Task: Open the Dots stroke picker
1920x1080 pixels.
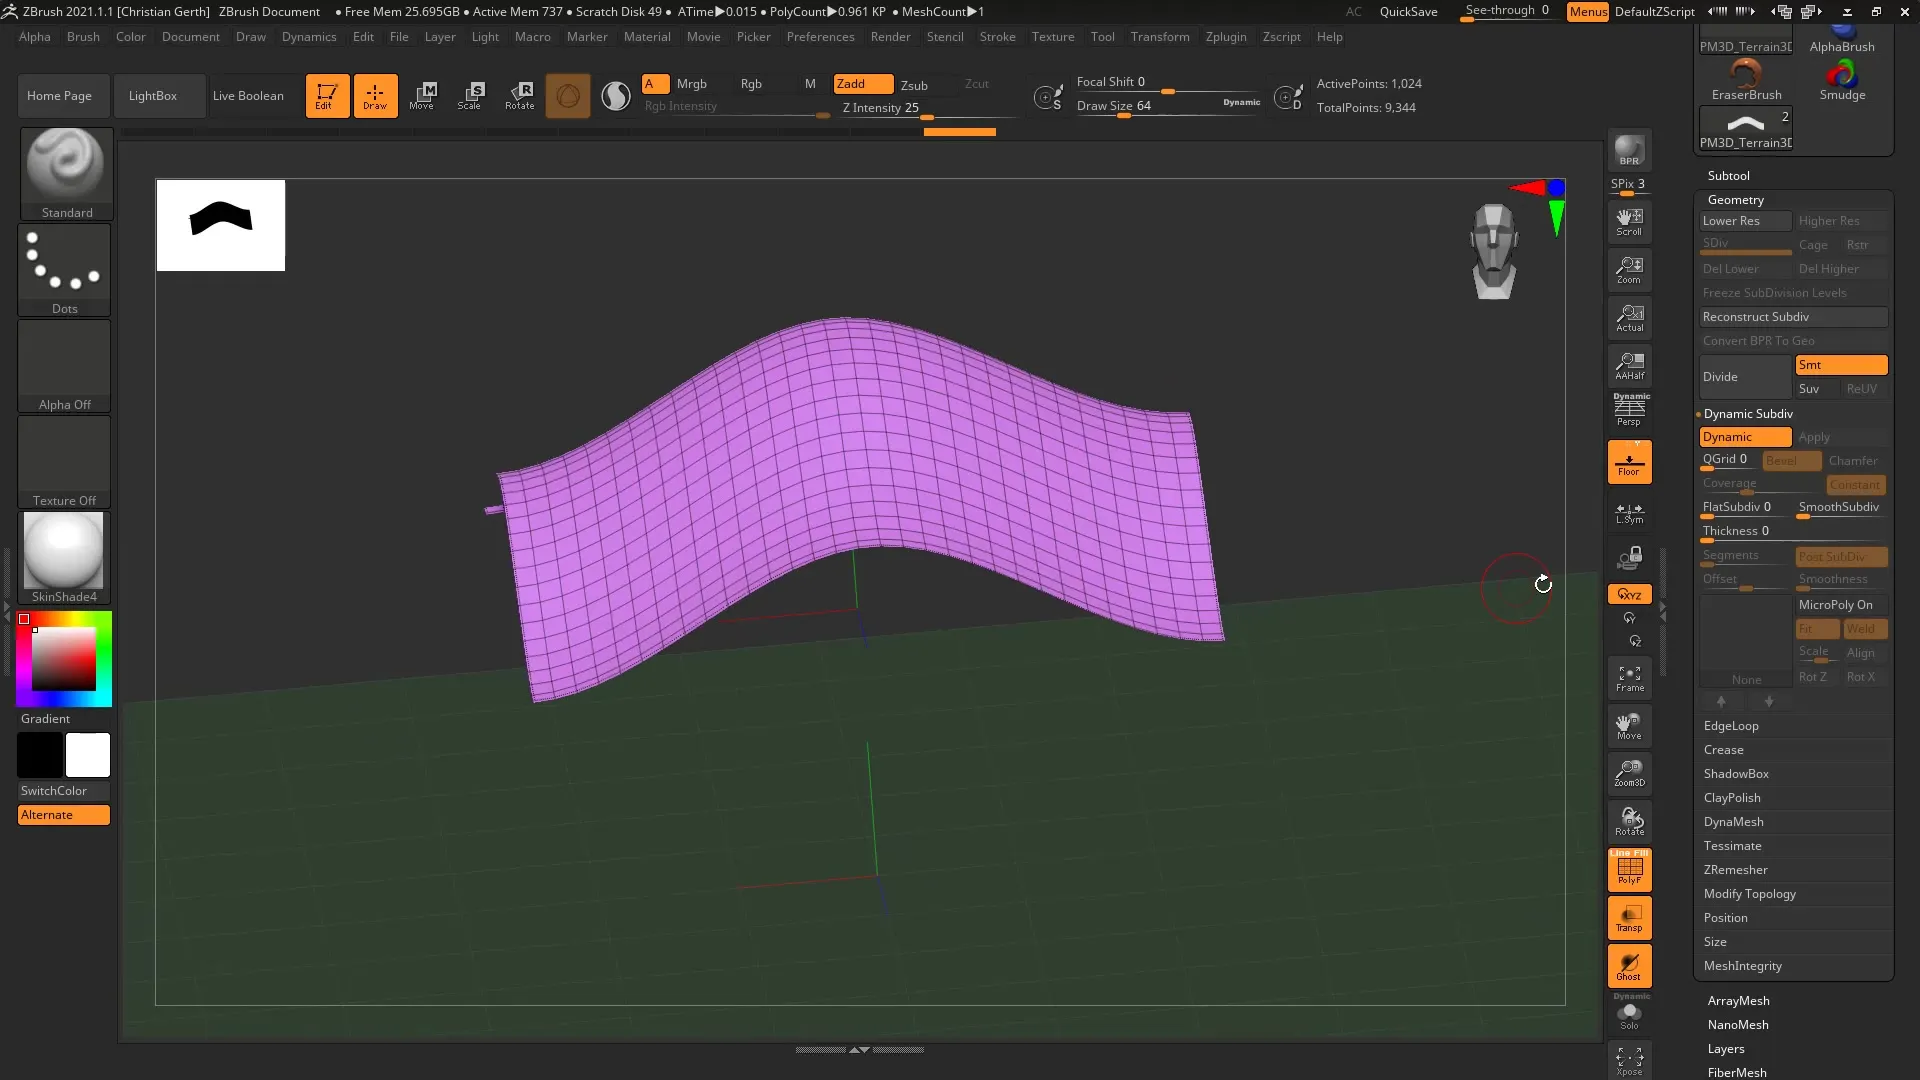Action: (x=65, y=269)
